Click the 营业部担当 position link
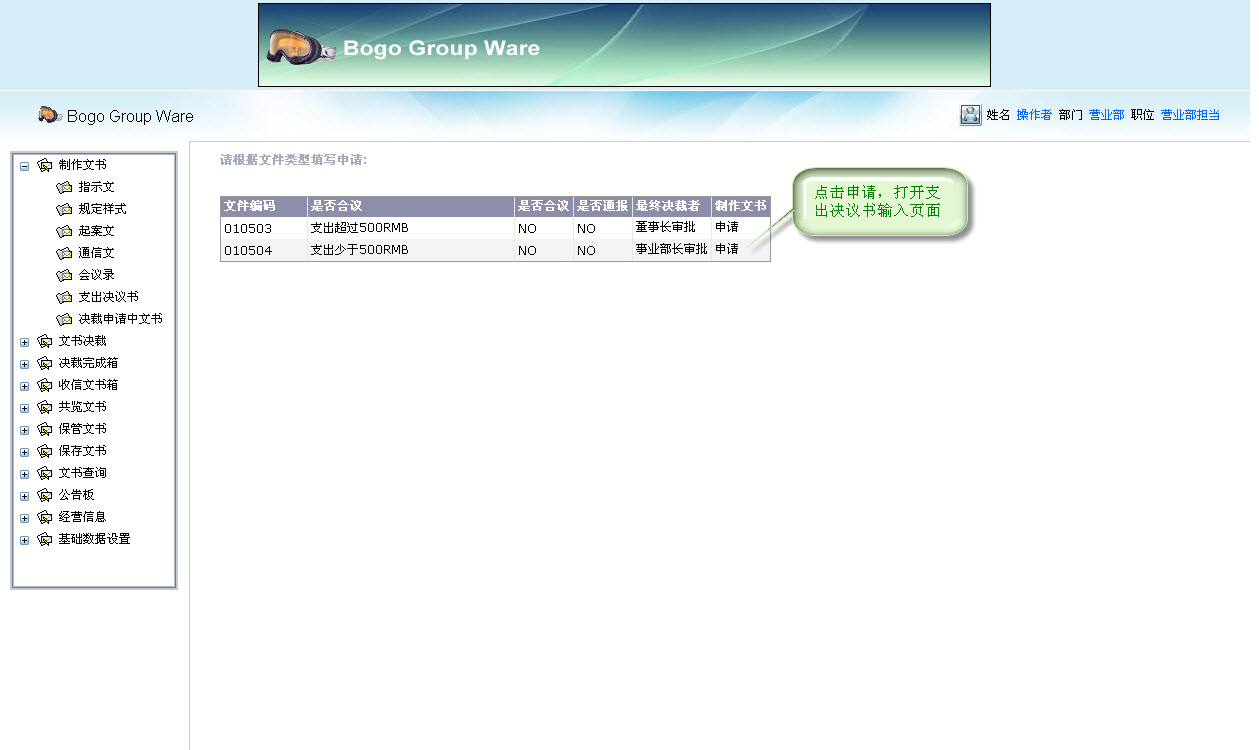This screenshot has height=750, width=1259. coord(1190,115)
